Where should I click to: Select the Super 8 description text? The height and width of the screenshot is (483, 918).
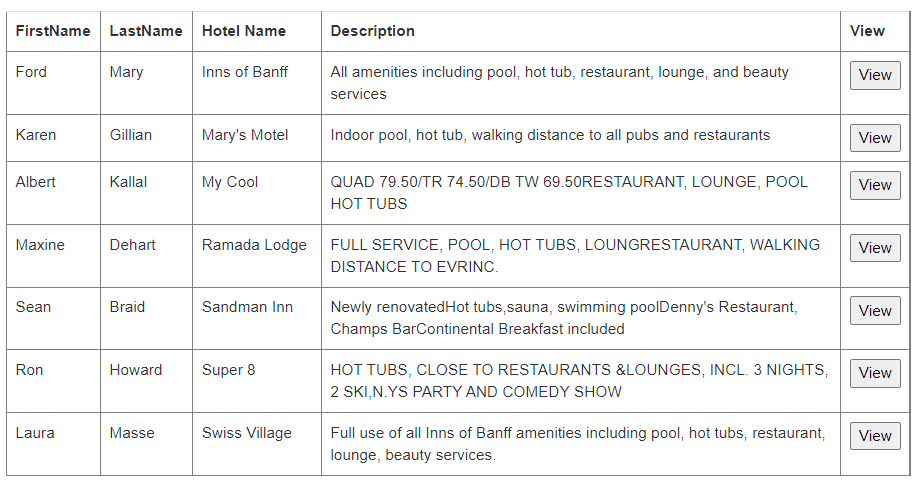[579, 381]
